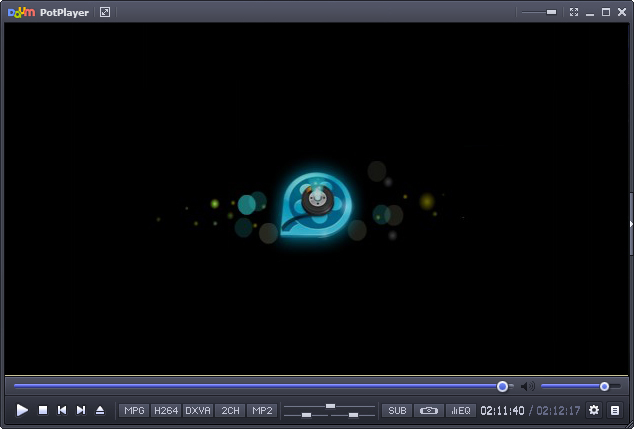Click the seek bar progress handle
The height and width of the screenshot is (429, 634).
pyautogui.click(x=503, y=387)
